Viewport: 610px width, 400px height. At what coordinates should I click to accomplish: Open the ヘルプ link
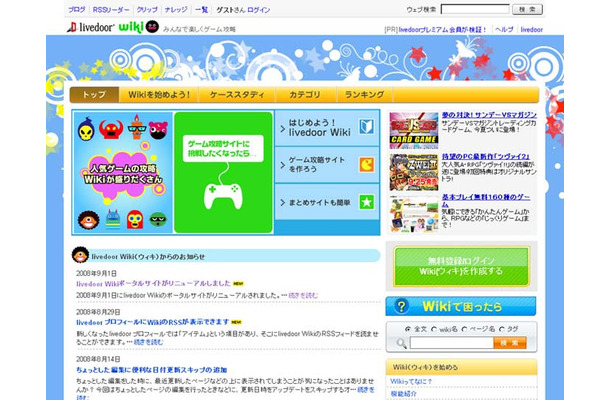pos(504,30)
